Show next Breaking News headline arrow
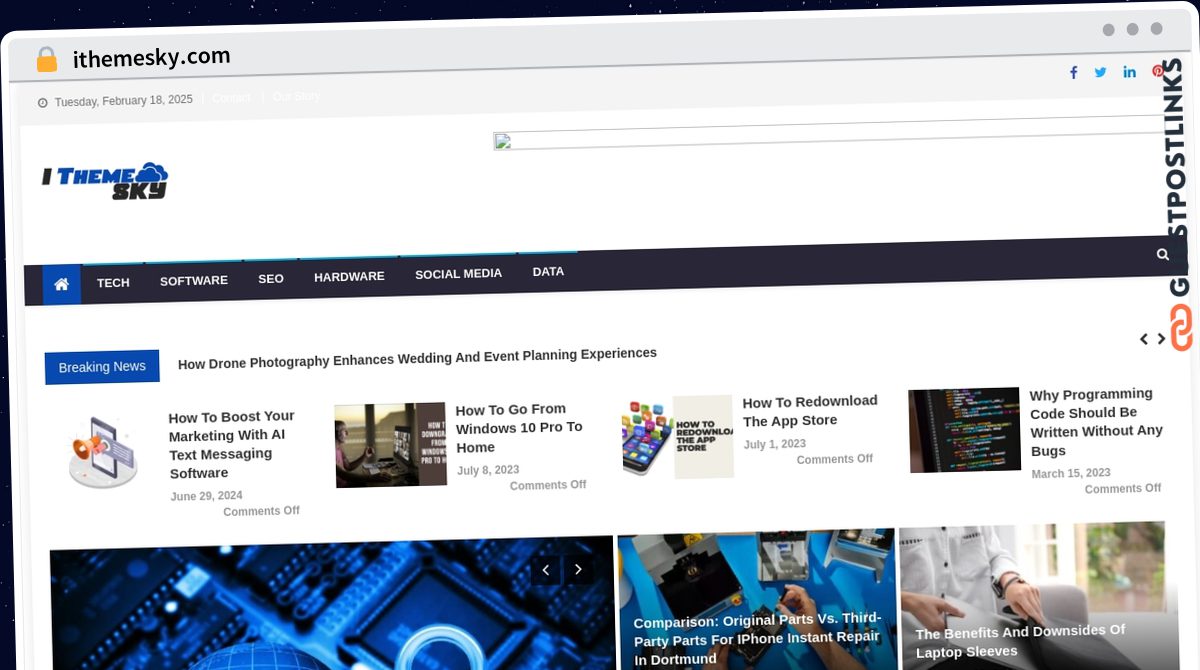 [1161, 339]
